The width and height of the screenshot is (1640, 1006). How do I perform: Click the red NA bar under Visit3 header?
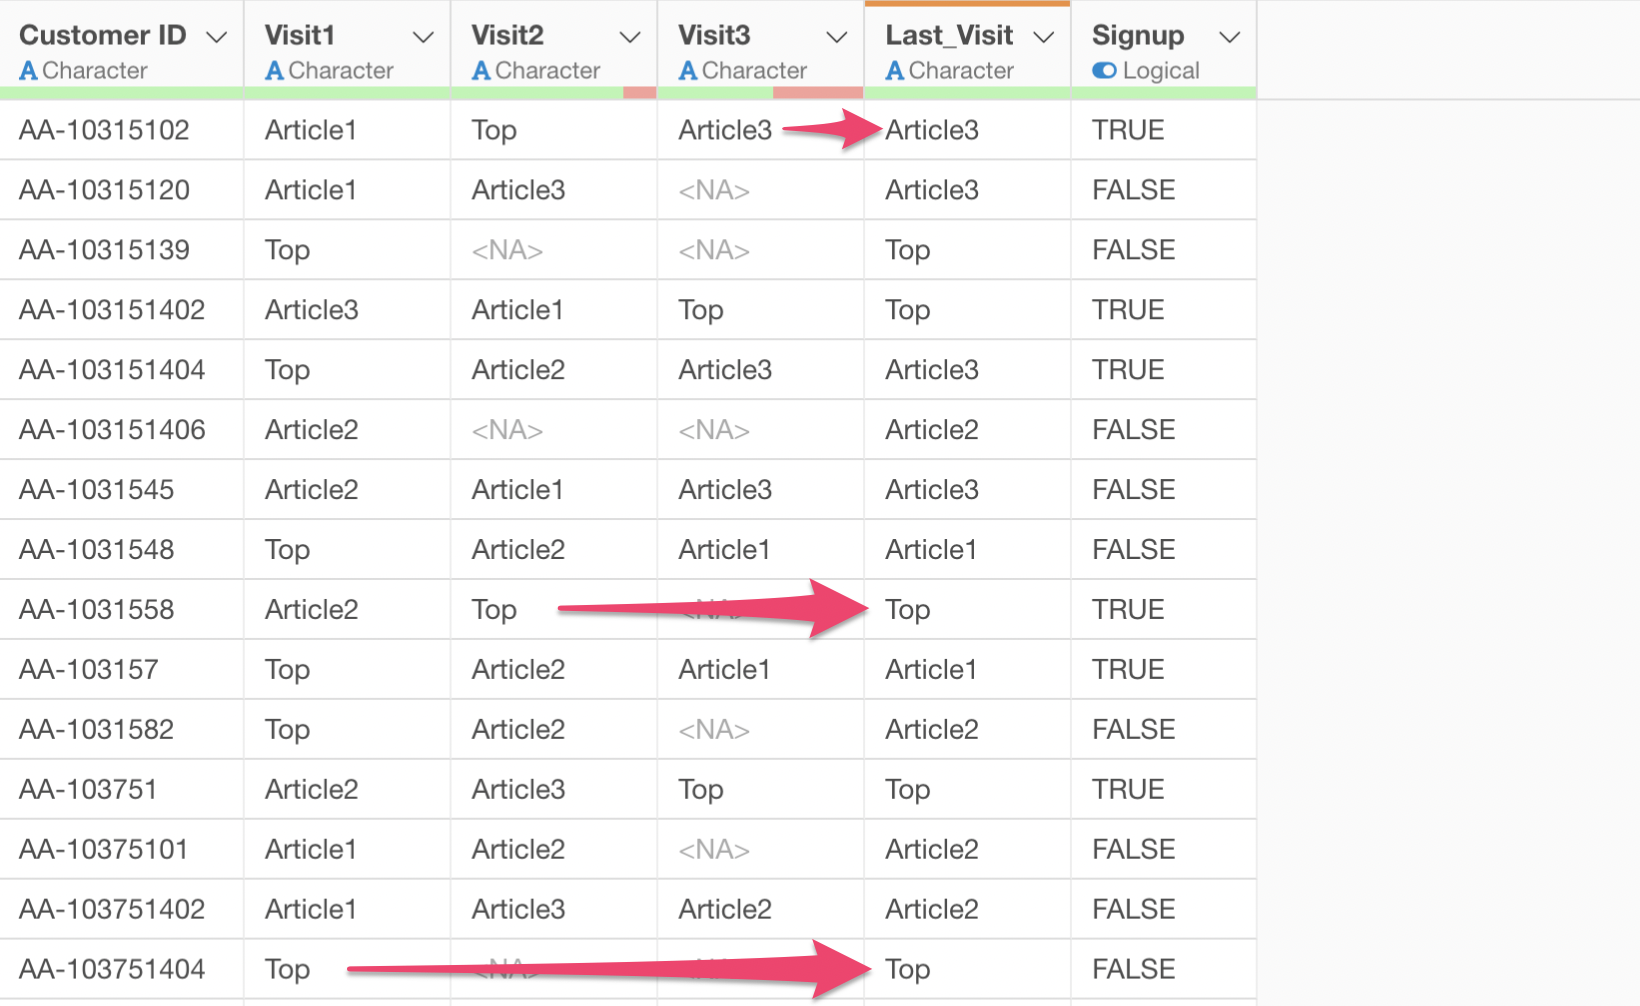818,93
